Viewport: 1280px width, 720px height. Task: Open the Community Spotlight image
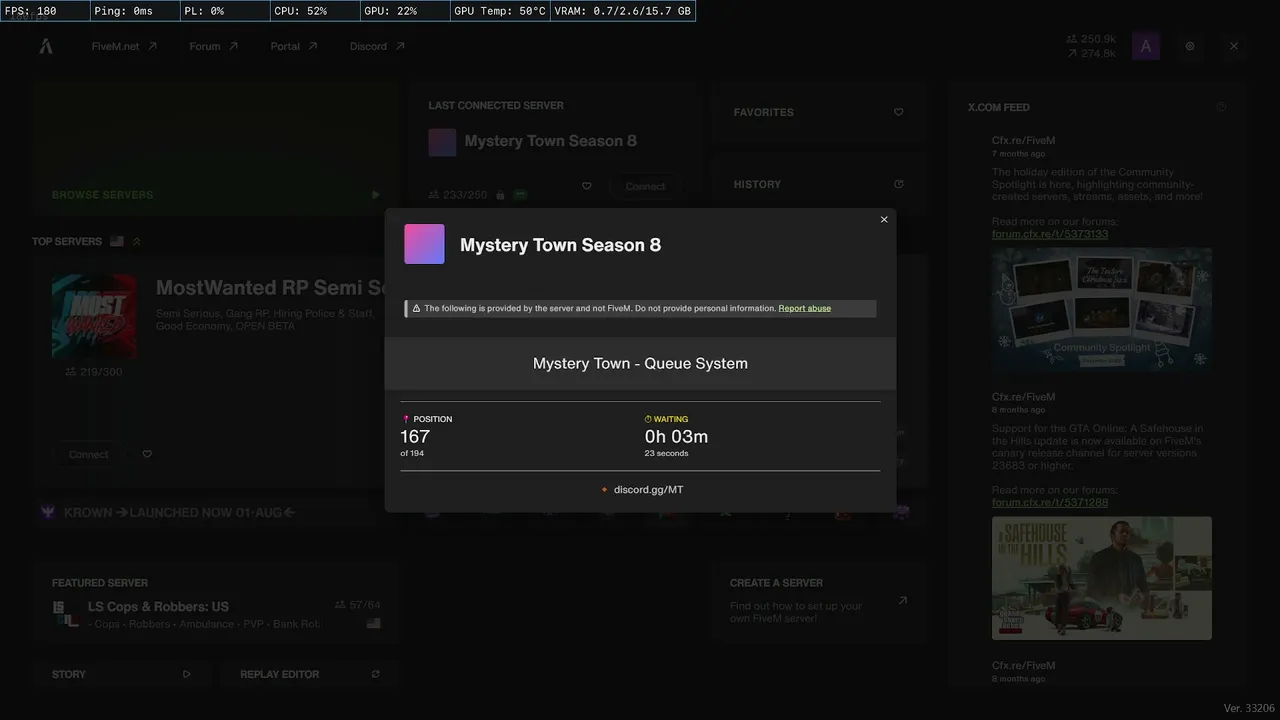[1102, 310]
